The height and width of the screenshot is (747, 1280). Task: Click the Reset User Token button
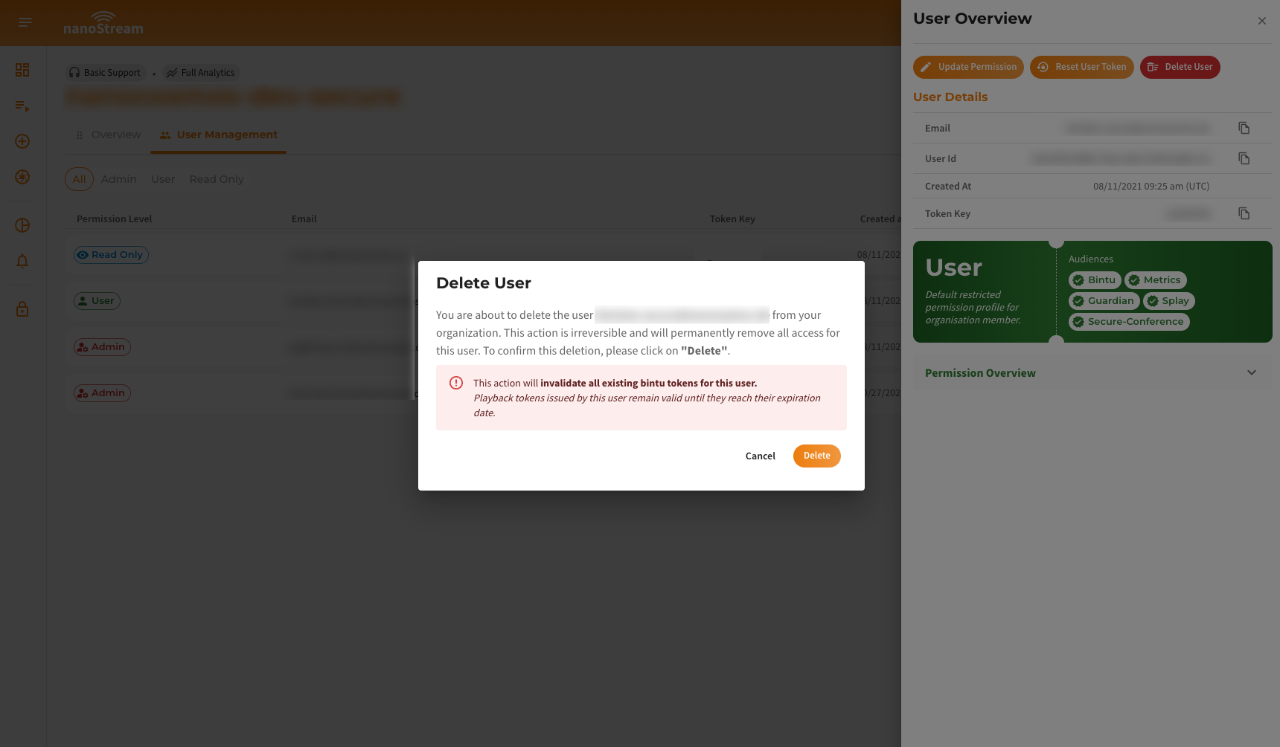(1082, 67)
